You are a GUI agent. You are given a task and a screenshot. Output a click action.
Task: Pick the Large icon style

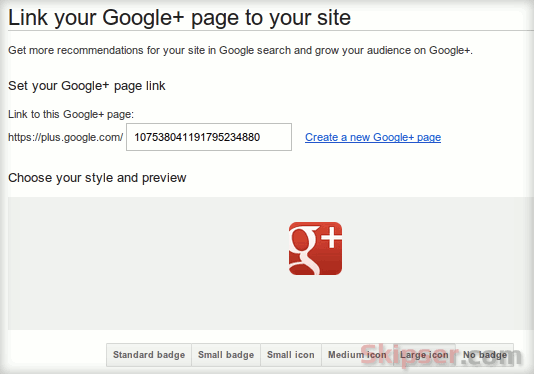click(424, 355)
